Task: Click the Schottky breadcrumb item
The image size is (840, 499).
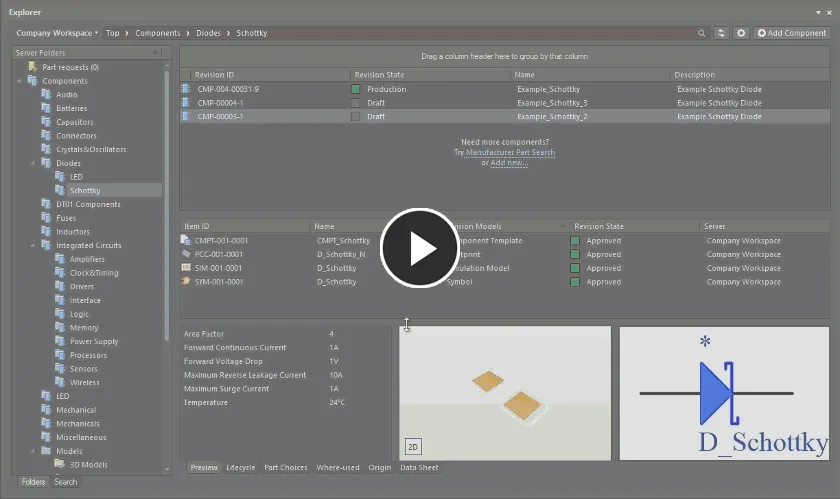Action: tap(252, 33)
